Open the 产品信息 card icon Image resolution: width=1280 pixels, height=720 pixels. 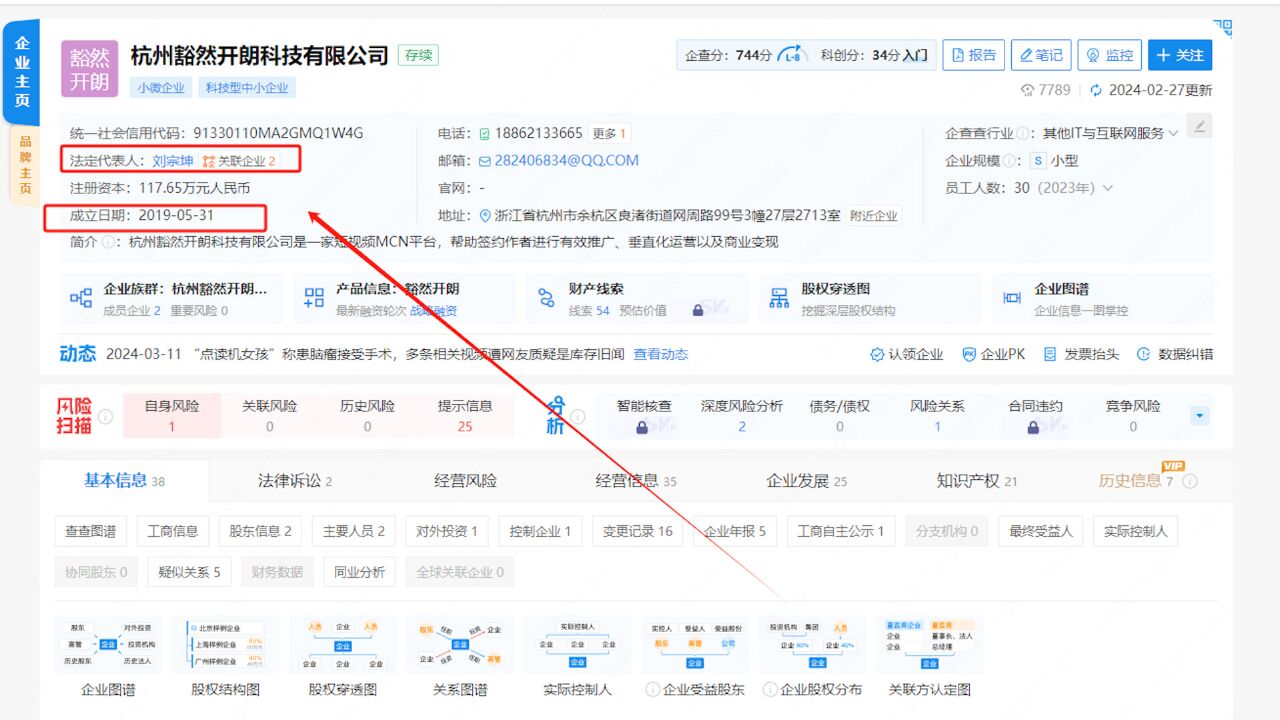click(x=314, y=298)
